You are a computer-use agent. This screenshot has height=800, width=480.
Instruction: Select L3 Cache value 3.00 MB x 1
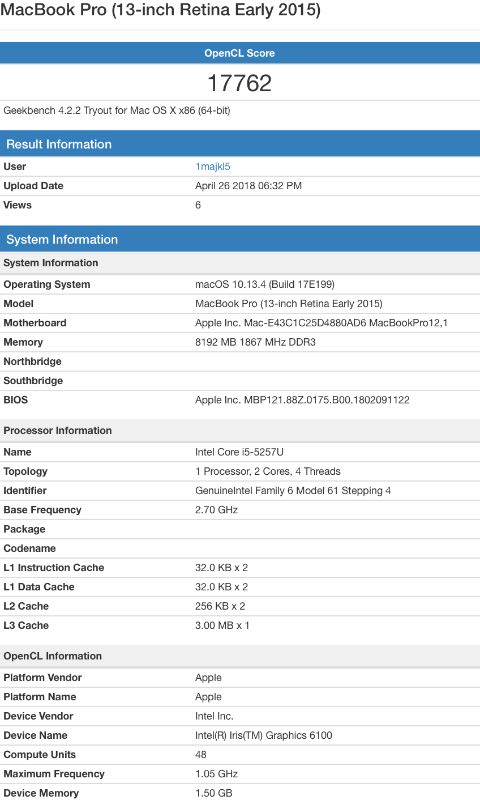pyautogui.click(x=222, y=626)
